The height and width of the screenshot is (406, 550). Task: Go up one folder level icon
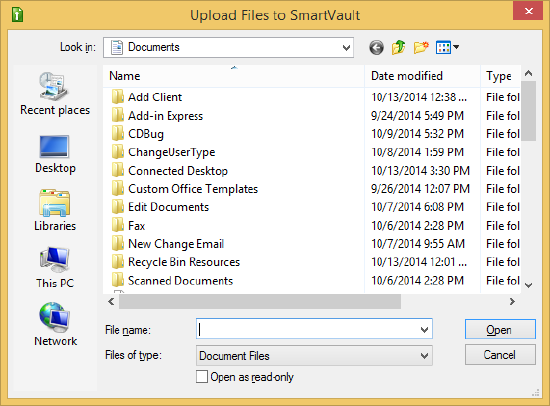point(398,47)
